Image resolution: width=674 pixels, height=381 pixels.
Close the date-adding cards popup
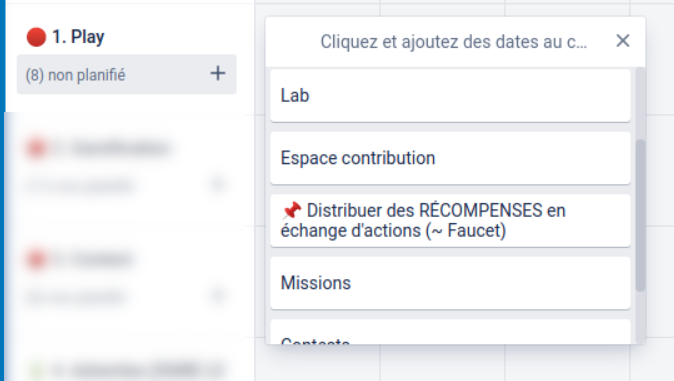622,41
